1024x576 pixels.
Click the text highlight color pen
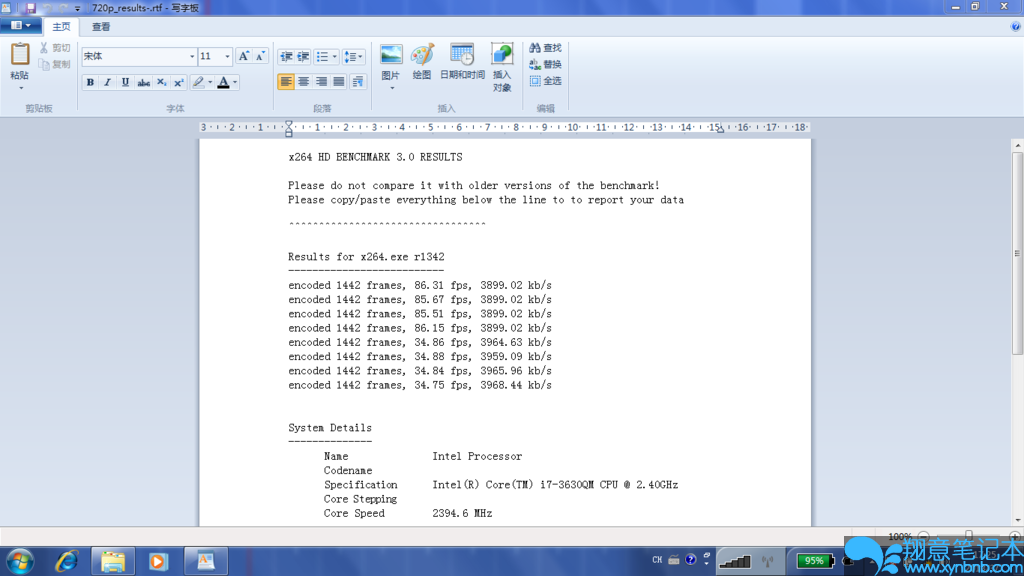point(199,82)
